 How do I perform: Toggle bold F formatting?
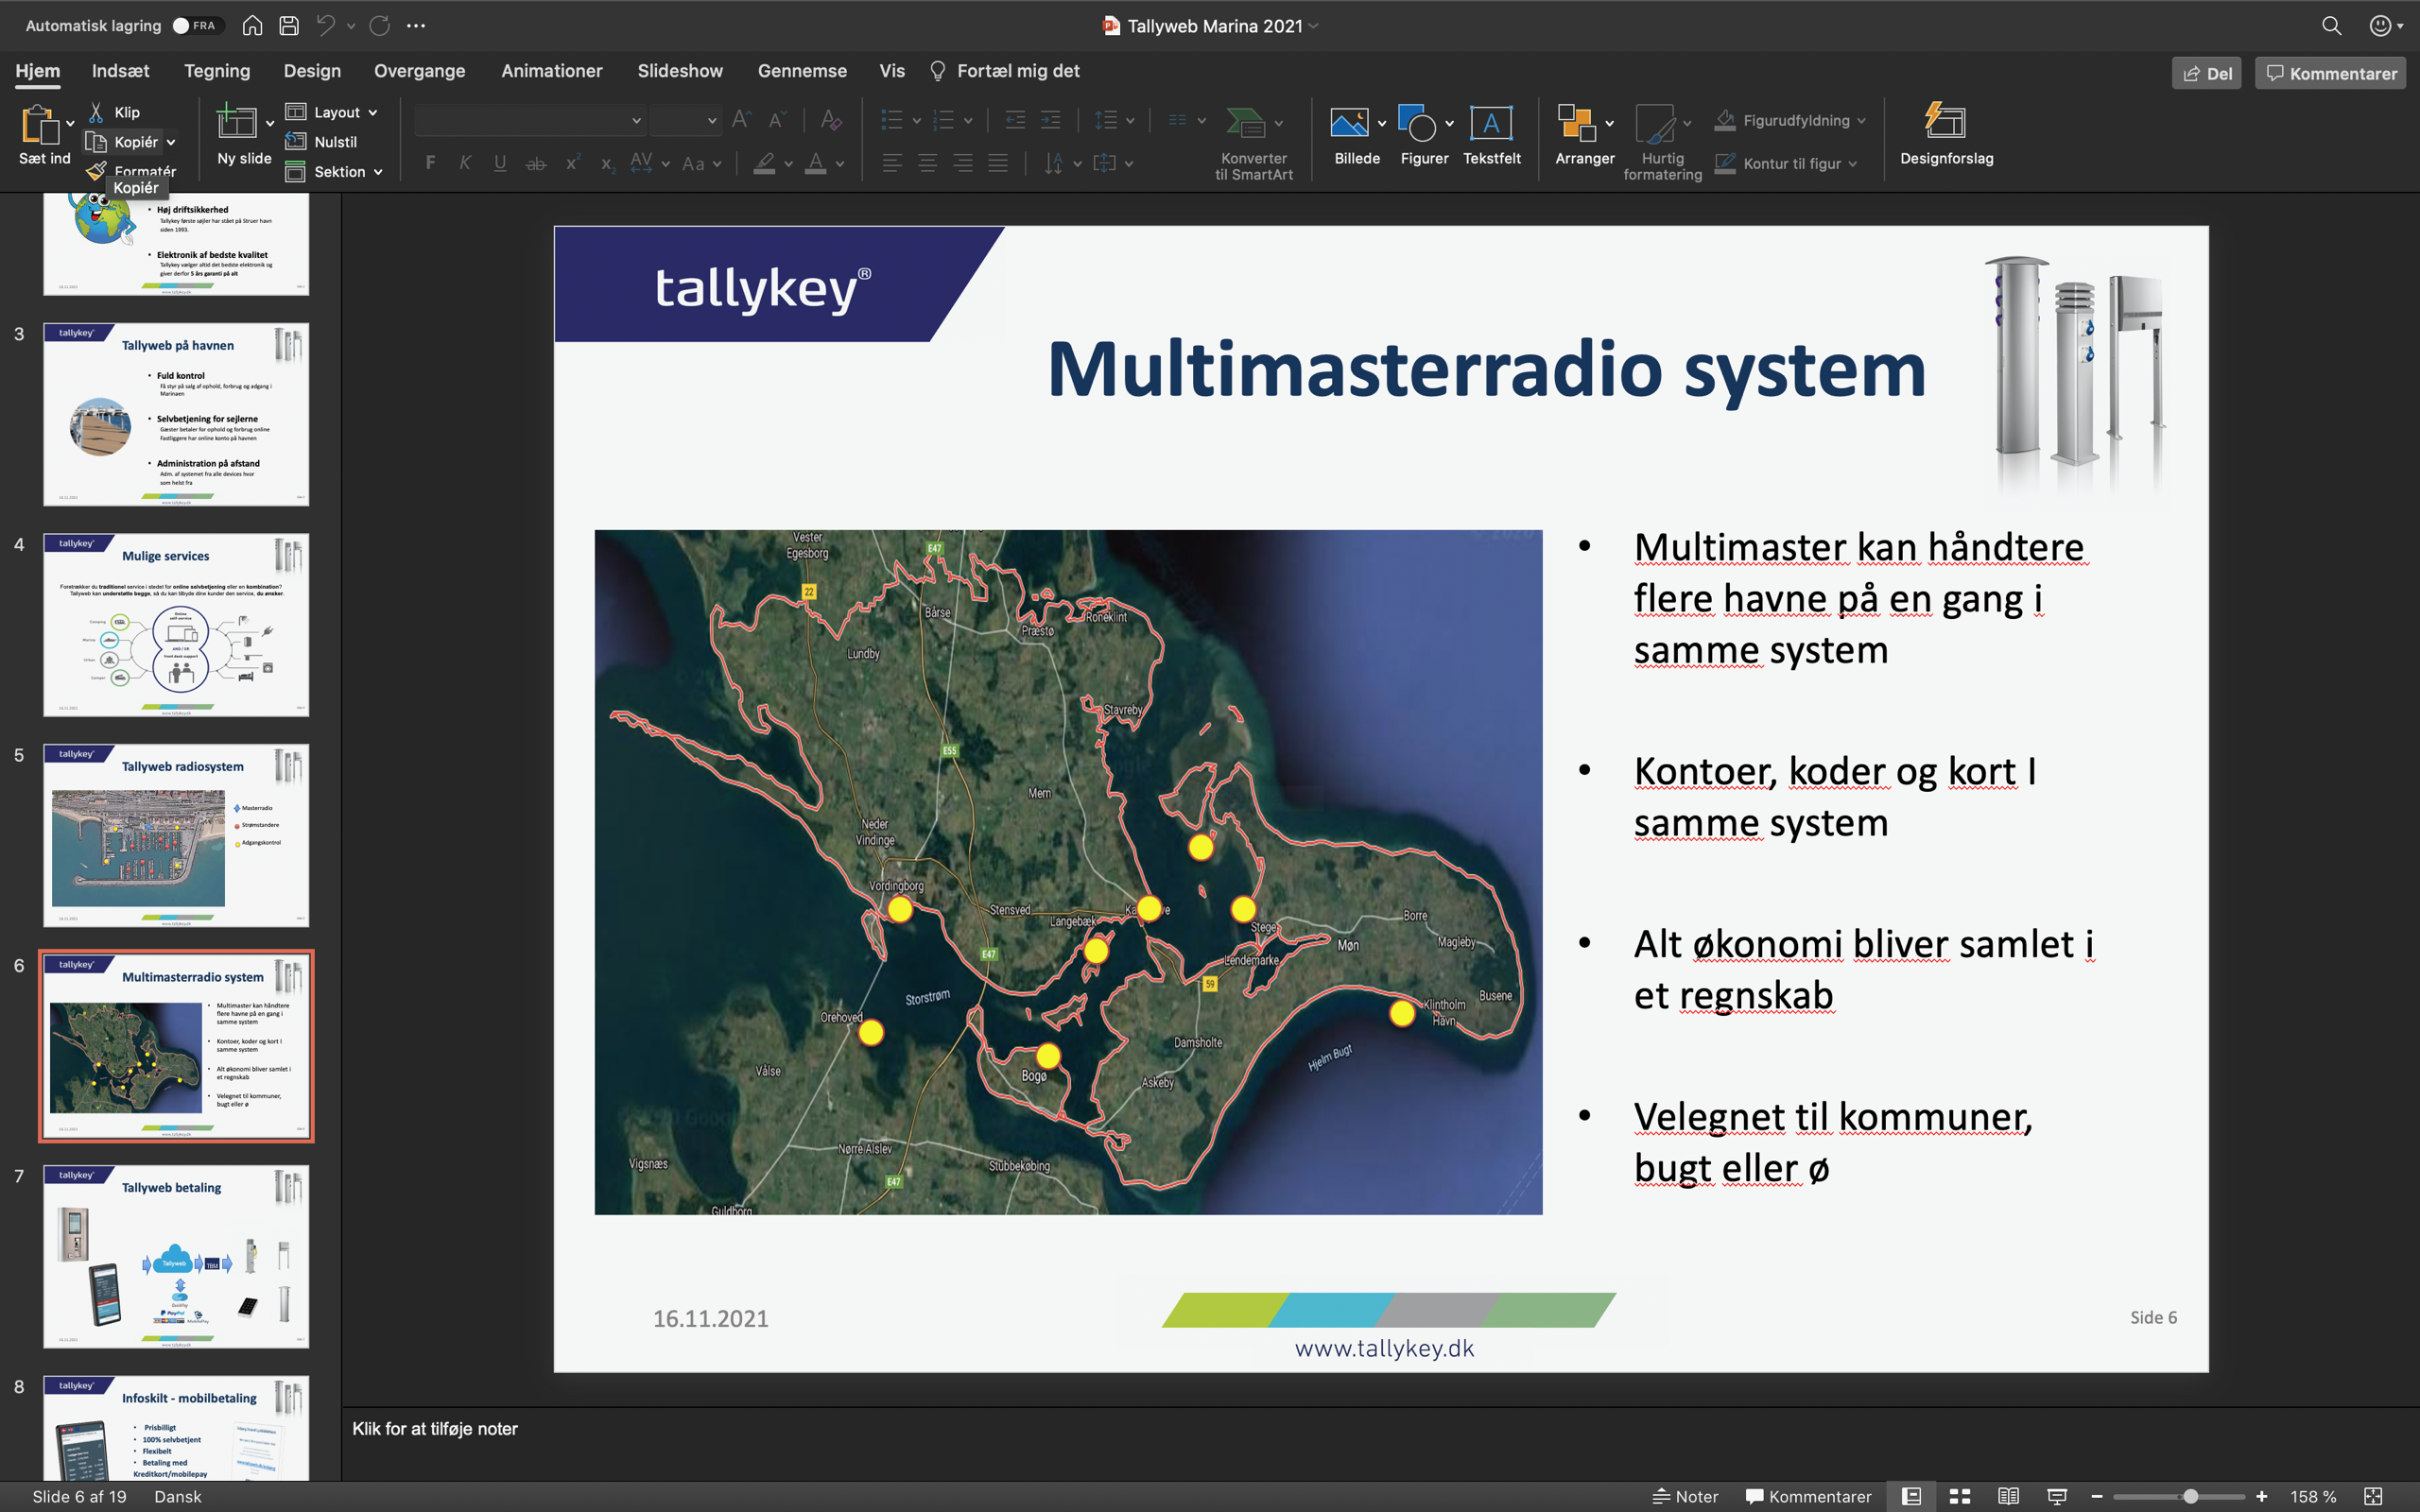click(430, 163)
